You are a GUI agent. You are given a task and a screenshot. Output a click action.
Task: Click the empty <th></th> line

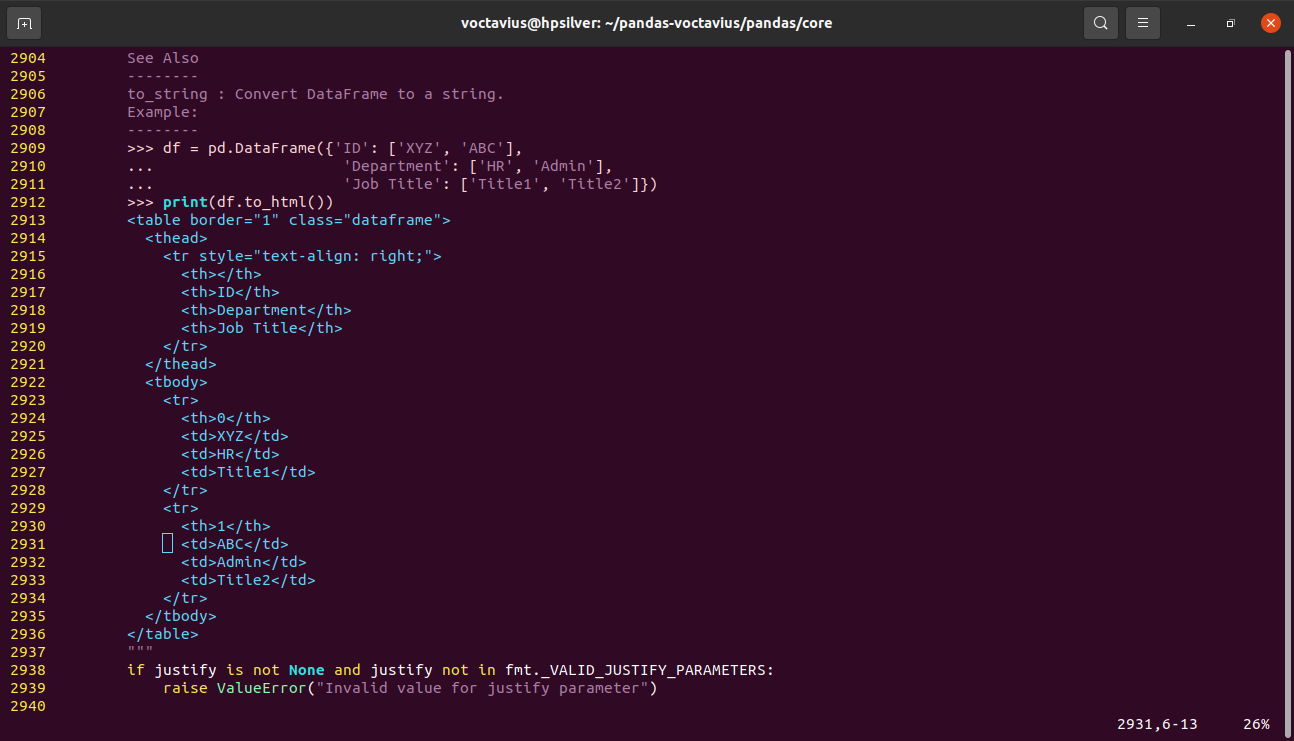click(x=221, y=274)
